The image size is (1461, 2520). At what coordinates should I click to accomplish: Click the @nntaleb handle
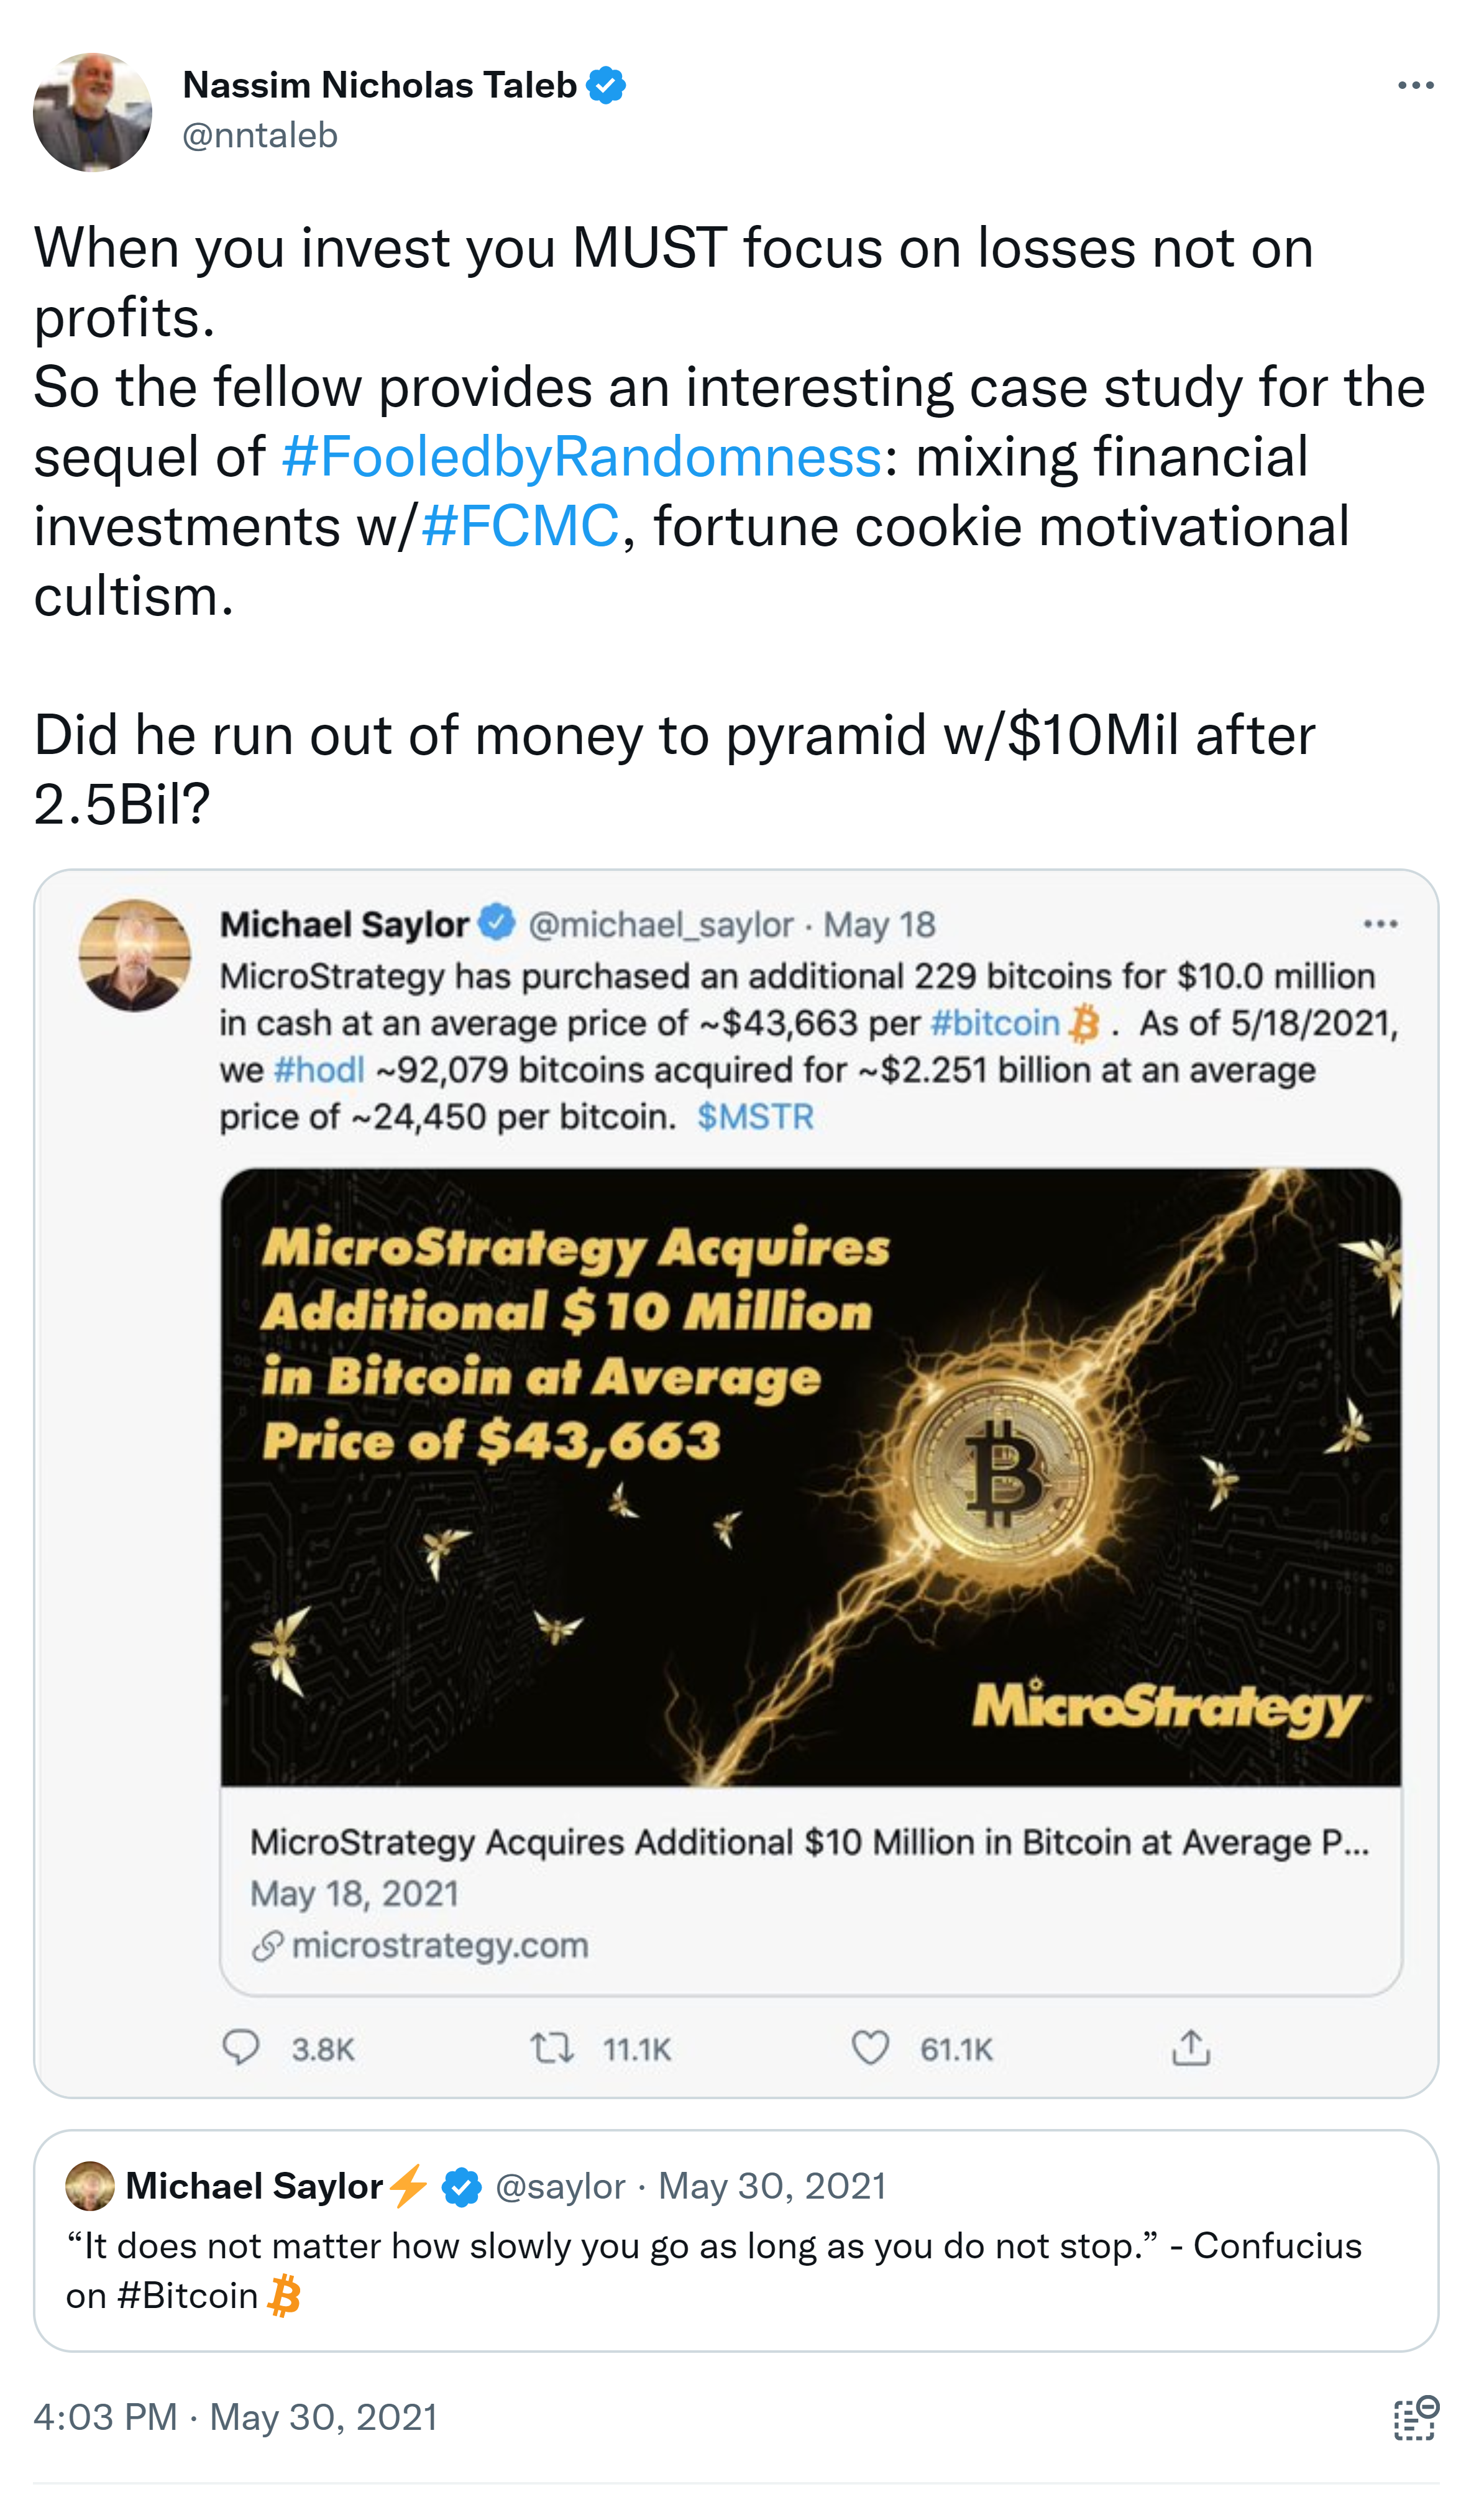pos(260,135)
